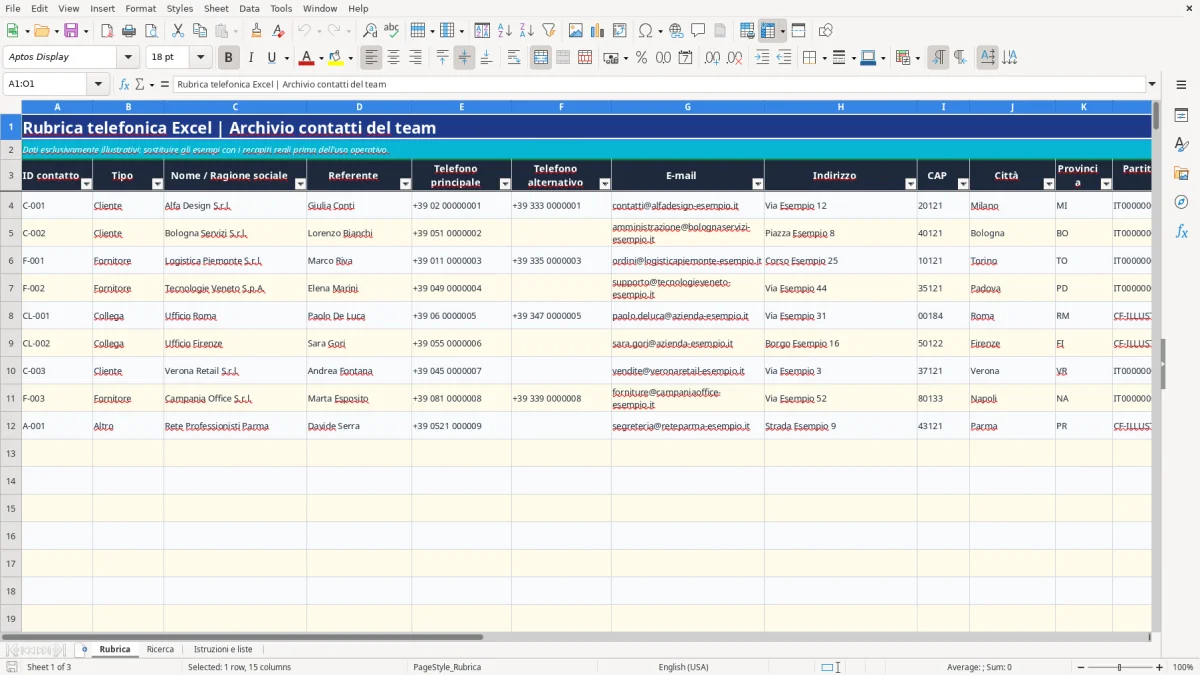Viewport: 1200px width, 675px height.
Task: Open the sidebar Functions panel
Action: pos(1181,232)
